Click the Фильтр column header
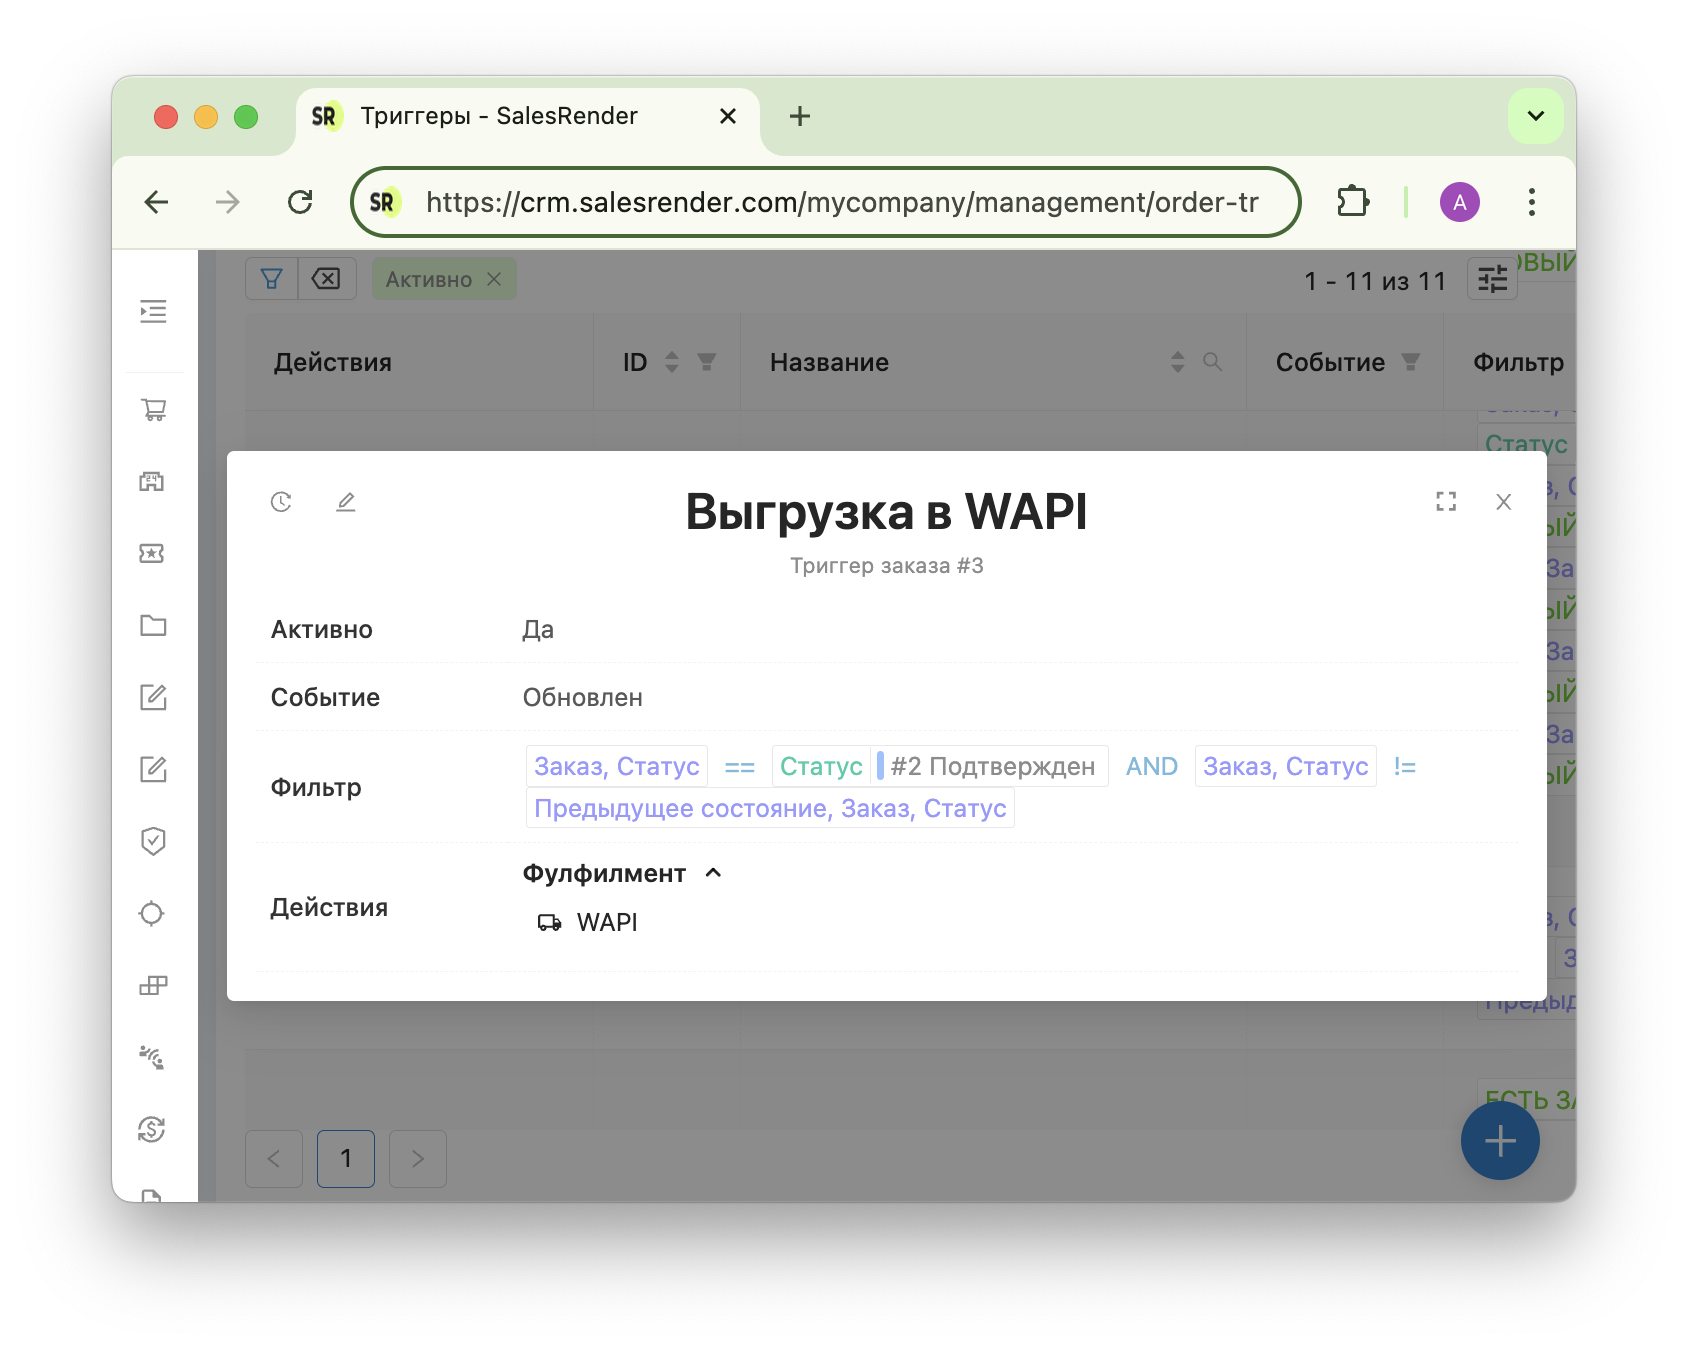This screenshot has width=1688, height=1350. [x=1518, y=362]
